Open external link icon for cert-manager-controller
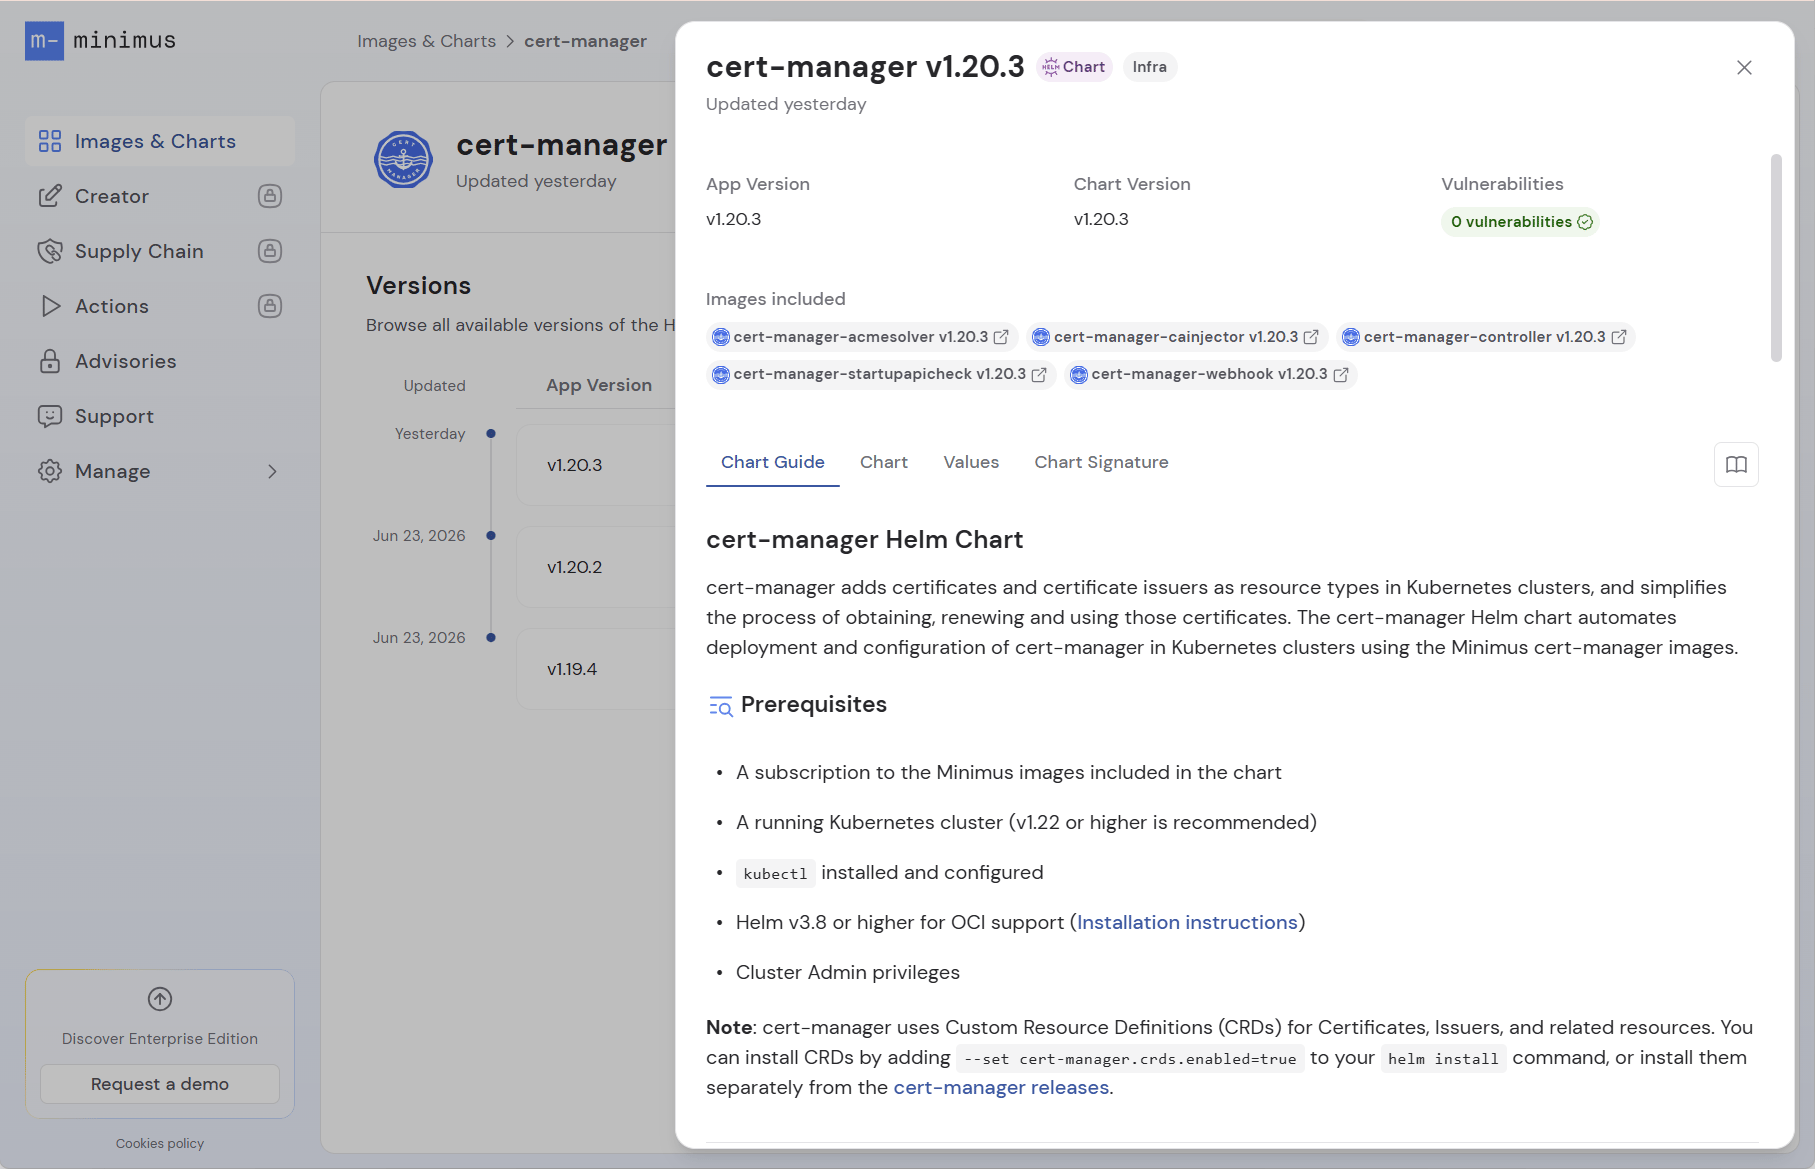The width and height of the screenshot is (1815, 1169). [x=1619, y=337]
